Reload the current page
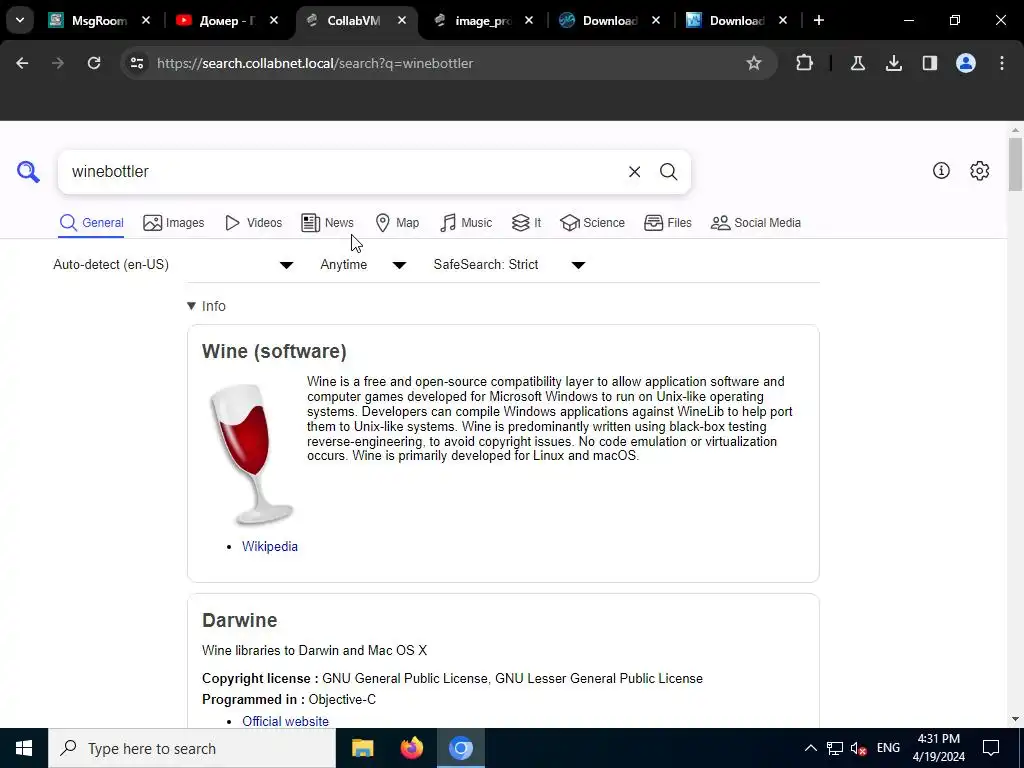1024x768 pixels. (x=94, y=63)
